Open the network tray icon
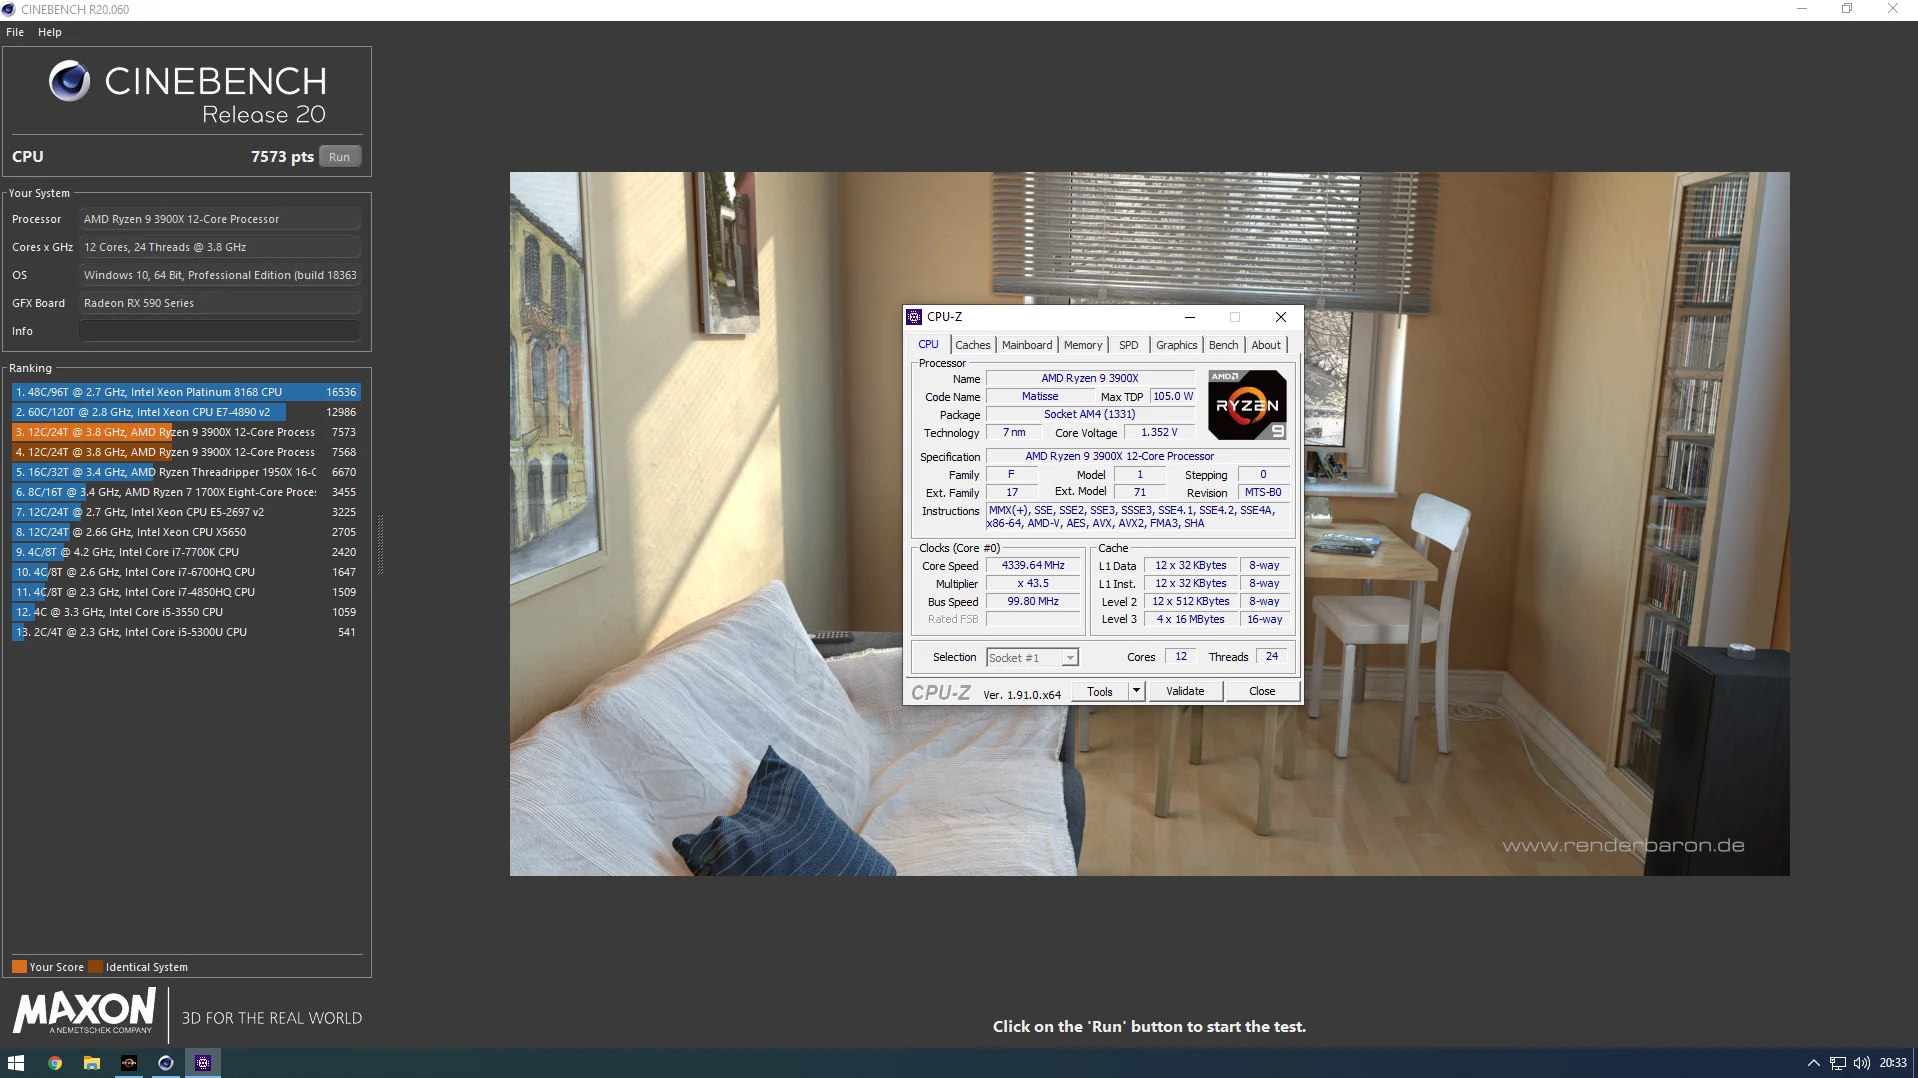 pos(1838,1063)
